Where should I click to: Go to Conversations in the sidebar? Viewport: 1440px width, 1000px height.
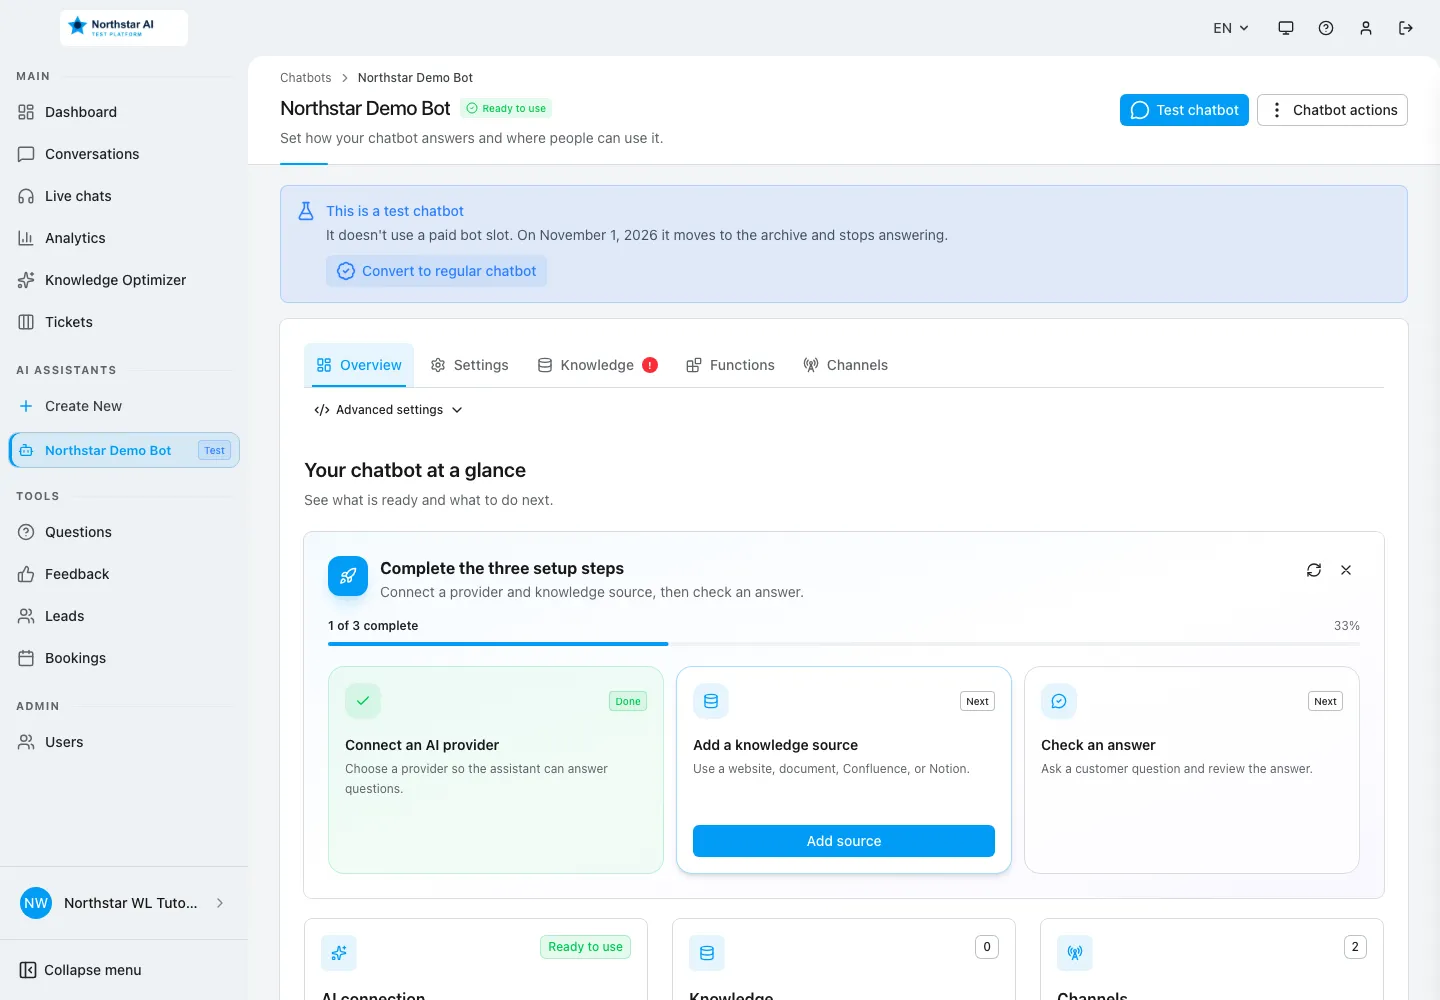124,154
